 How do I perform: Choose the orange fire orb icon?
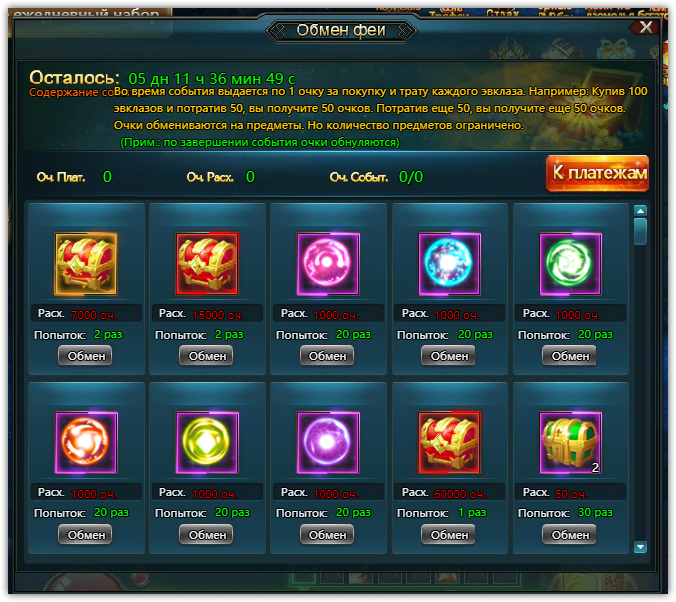[x=86, y=442]
